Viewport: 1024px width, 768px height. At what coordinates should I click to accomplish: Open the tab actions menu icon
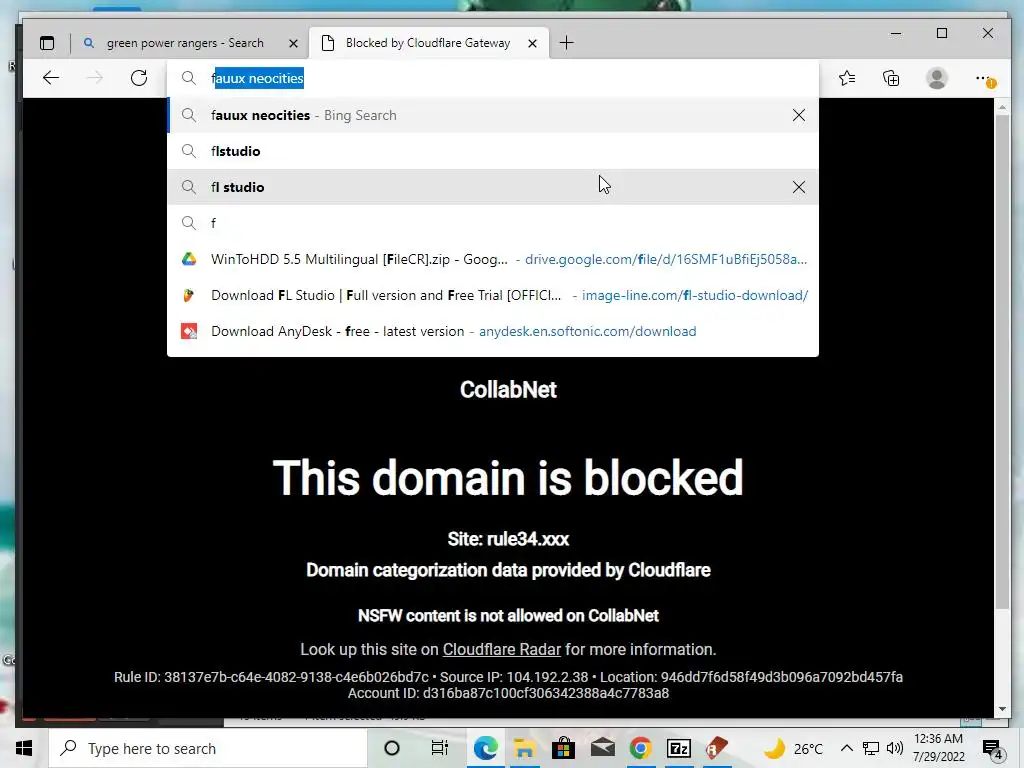click(x=47, y=43)
